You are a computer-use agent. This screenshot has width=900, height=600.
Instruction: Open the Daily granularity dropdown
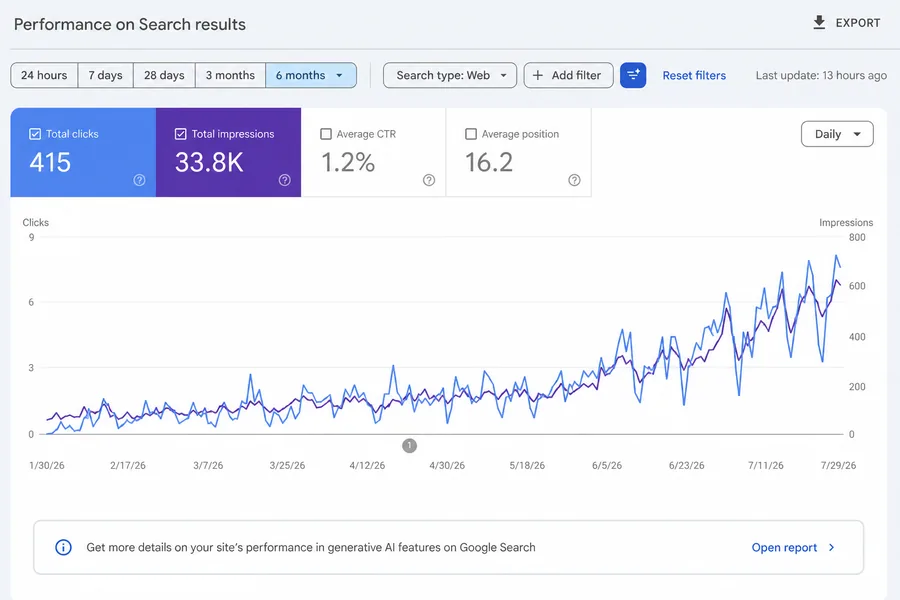[837, 134]
